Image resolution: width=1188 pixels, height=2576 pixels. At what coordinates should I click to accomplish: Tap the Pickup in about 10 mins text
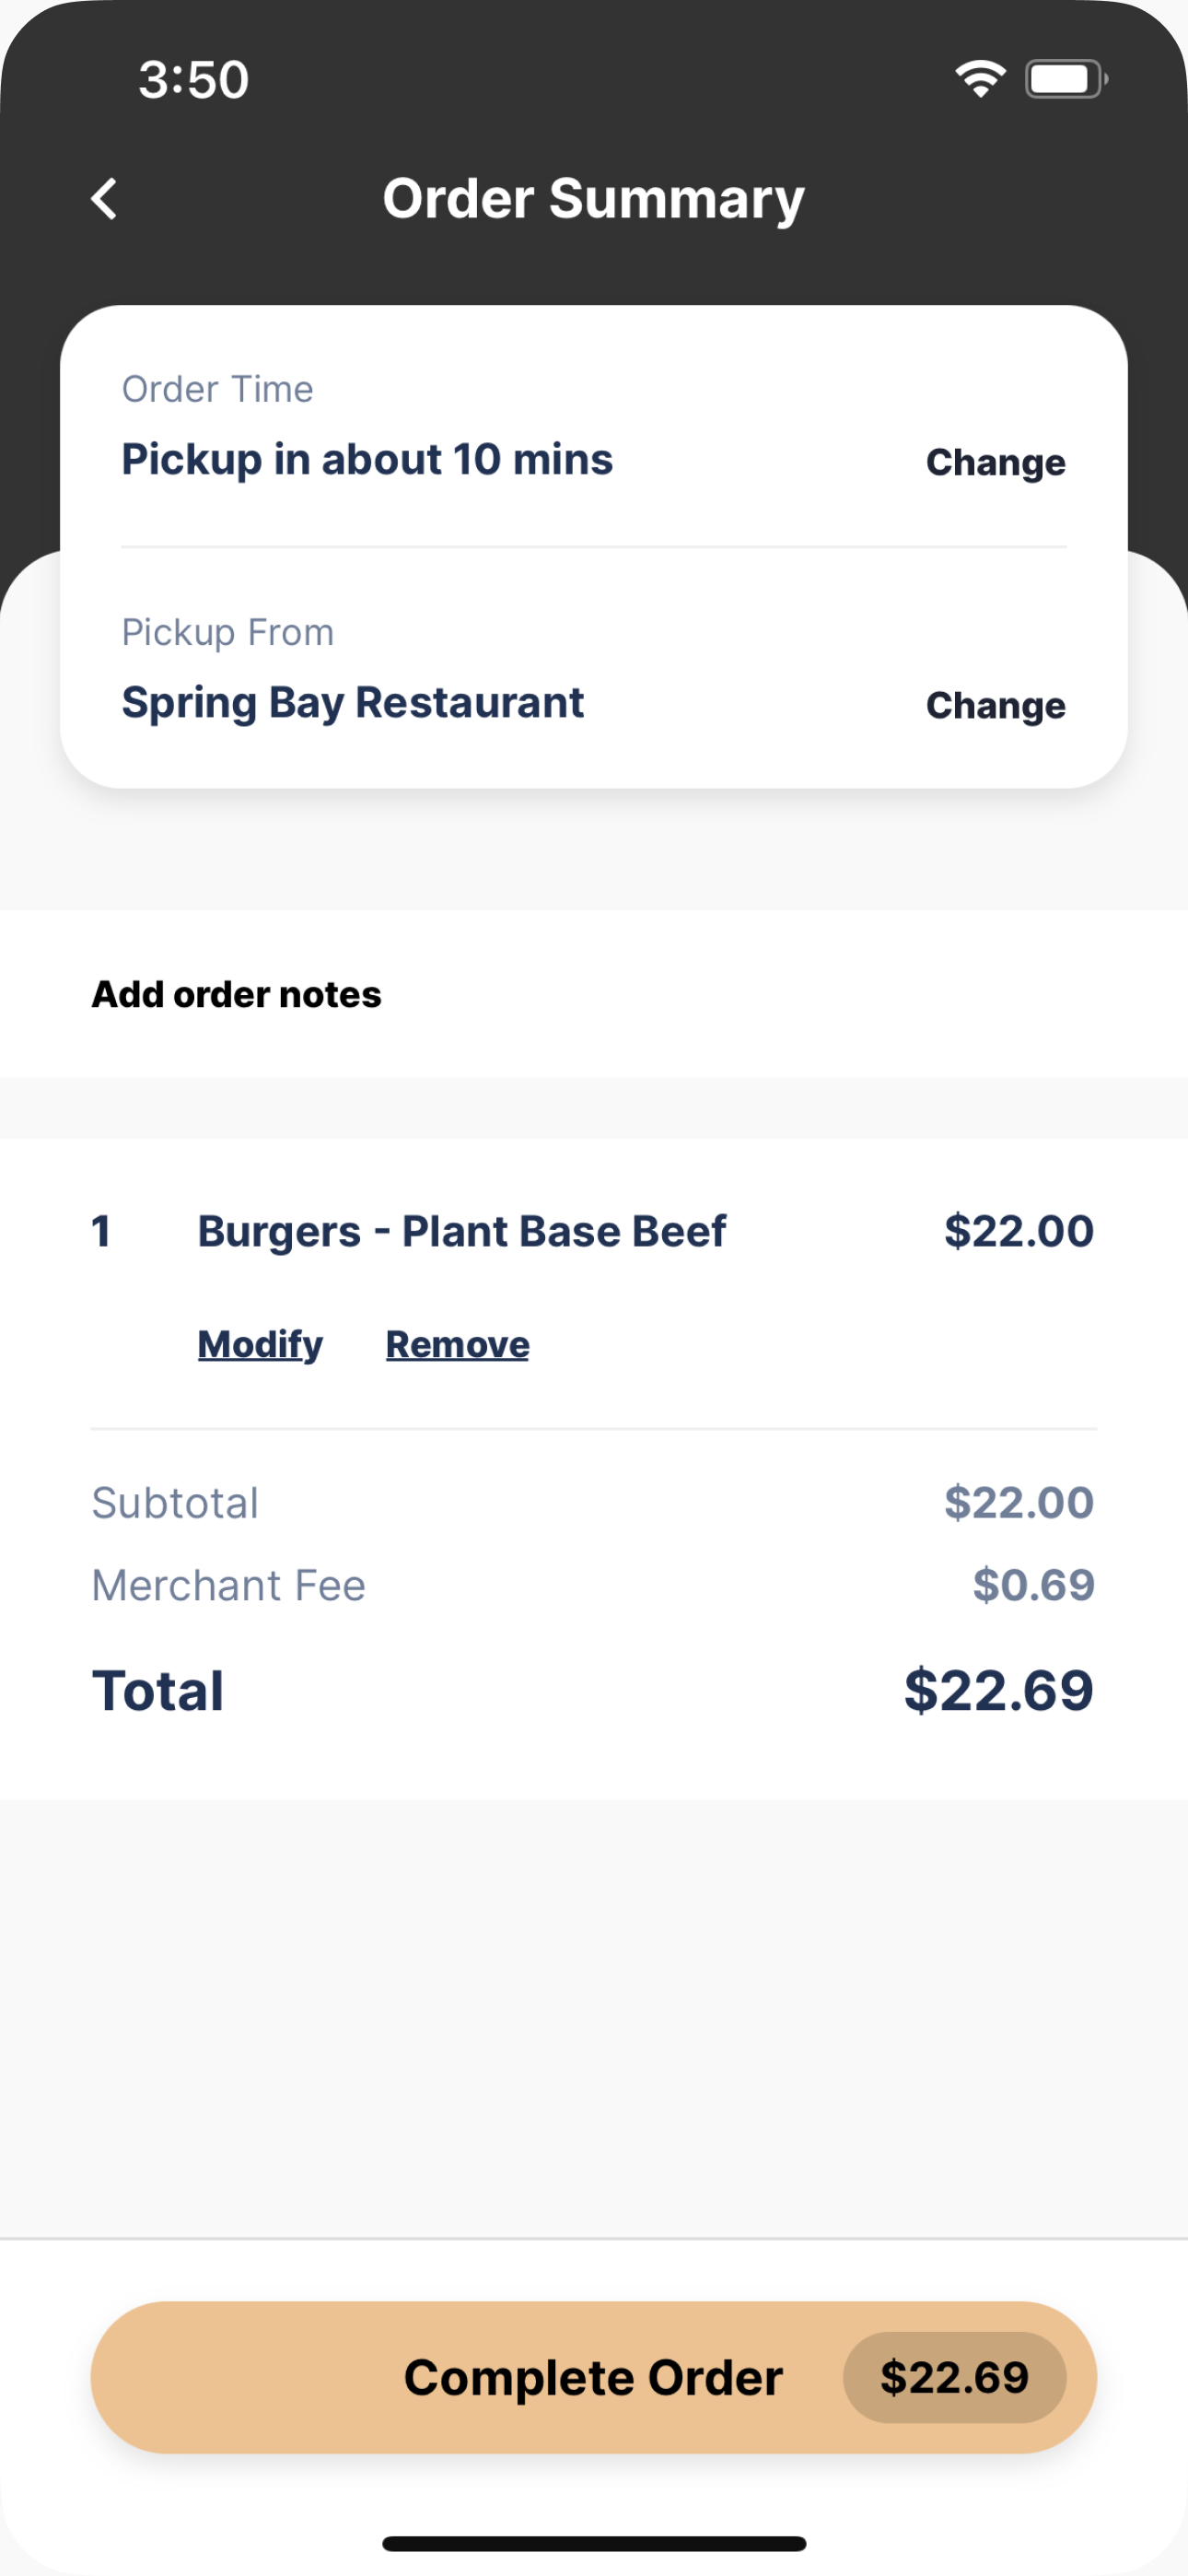point(367,460)
